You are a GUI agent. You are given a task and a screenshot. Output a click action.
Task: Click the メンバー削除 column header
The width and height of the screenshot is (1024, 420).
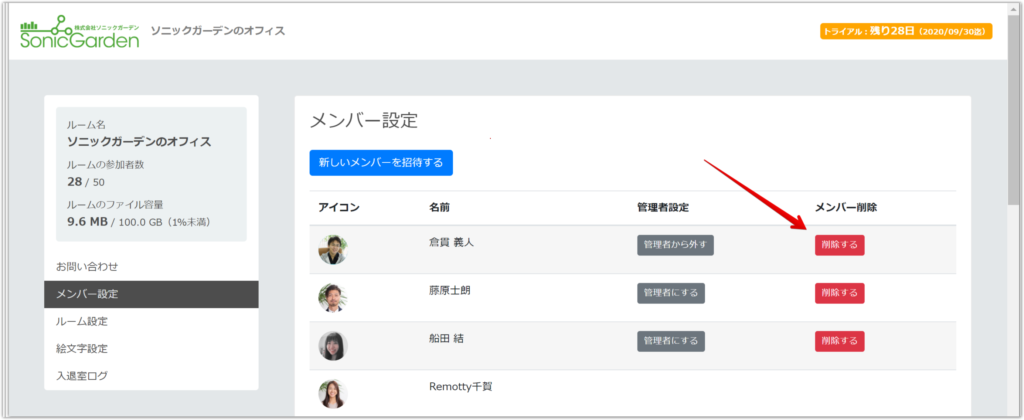tap(846, 208)
